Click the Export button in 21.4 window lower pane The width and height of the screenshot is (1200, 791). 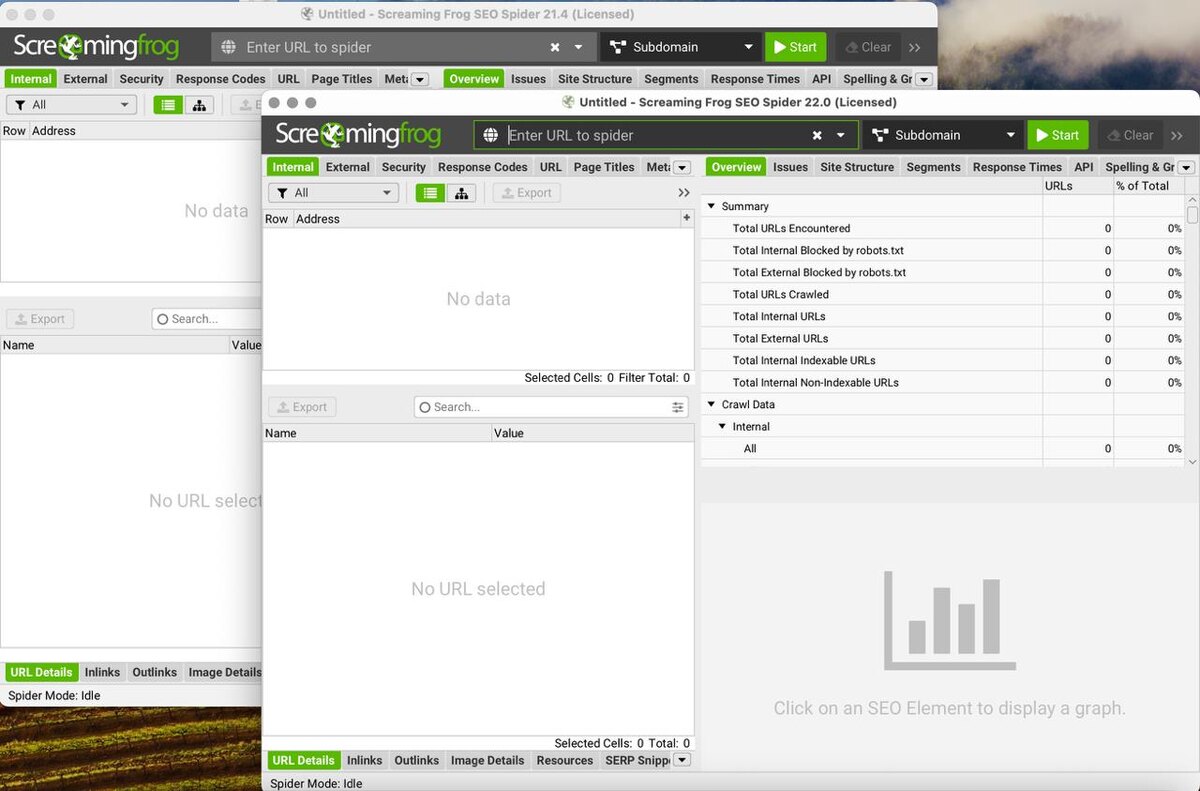[x=40, y=319]
